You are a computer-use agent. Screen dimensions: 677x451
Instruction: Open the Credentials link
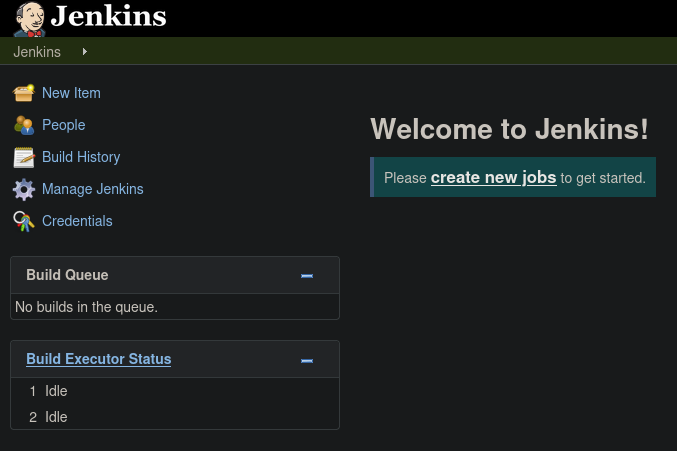77,221
